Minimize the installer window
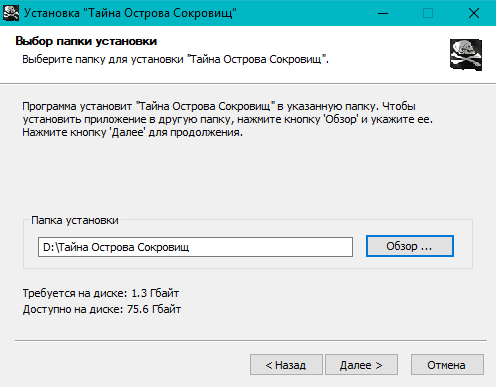The image size is (496, 387). coord(383,13)
